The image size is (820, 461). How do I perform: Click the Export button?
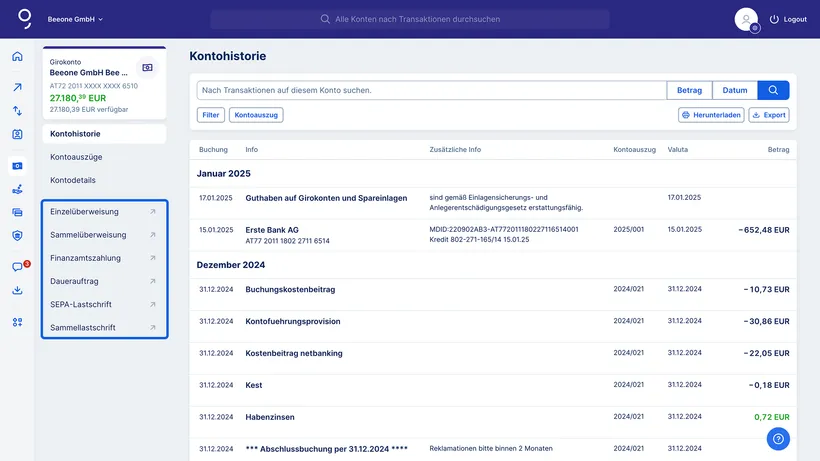769,115
